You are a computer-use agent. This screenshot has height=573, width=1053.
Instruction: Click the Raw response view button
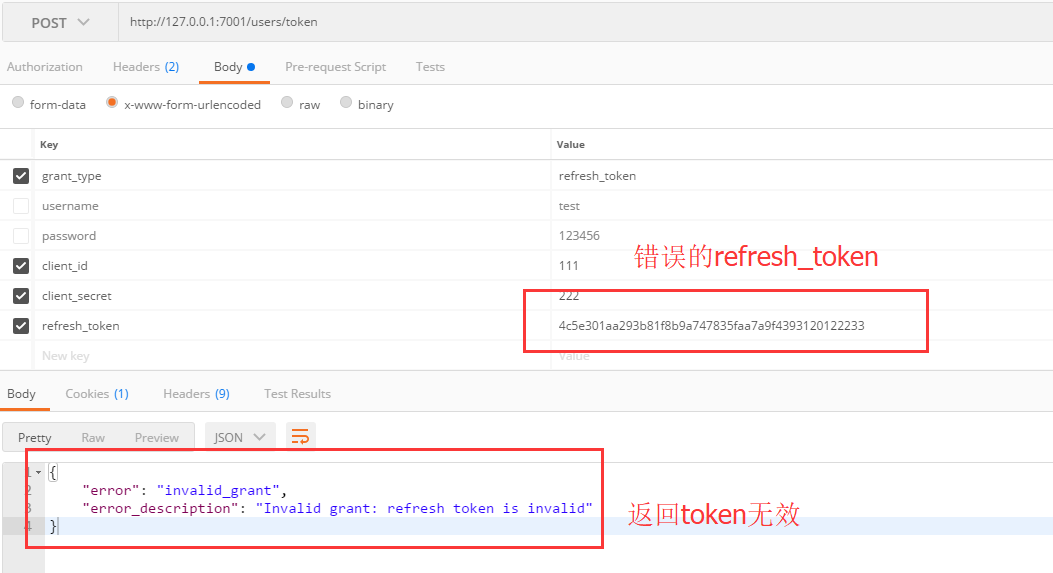pos(93,437)
